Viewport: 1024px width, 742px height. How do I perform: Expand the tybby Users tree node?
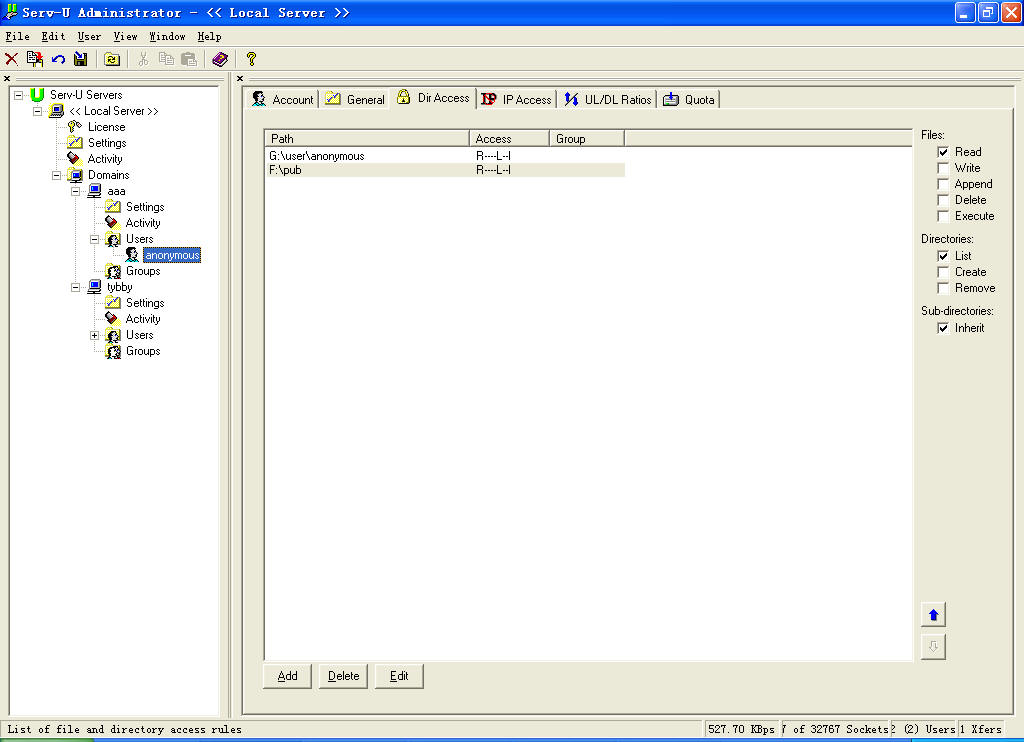[x=95, y=335]
